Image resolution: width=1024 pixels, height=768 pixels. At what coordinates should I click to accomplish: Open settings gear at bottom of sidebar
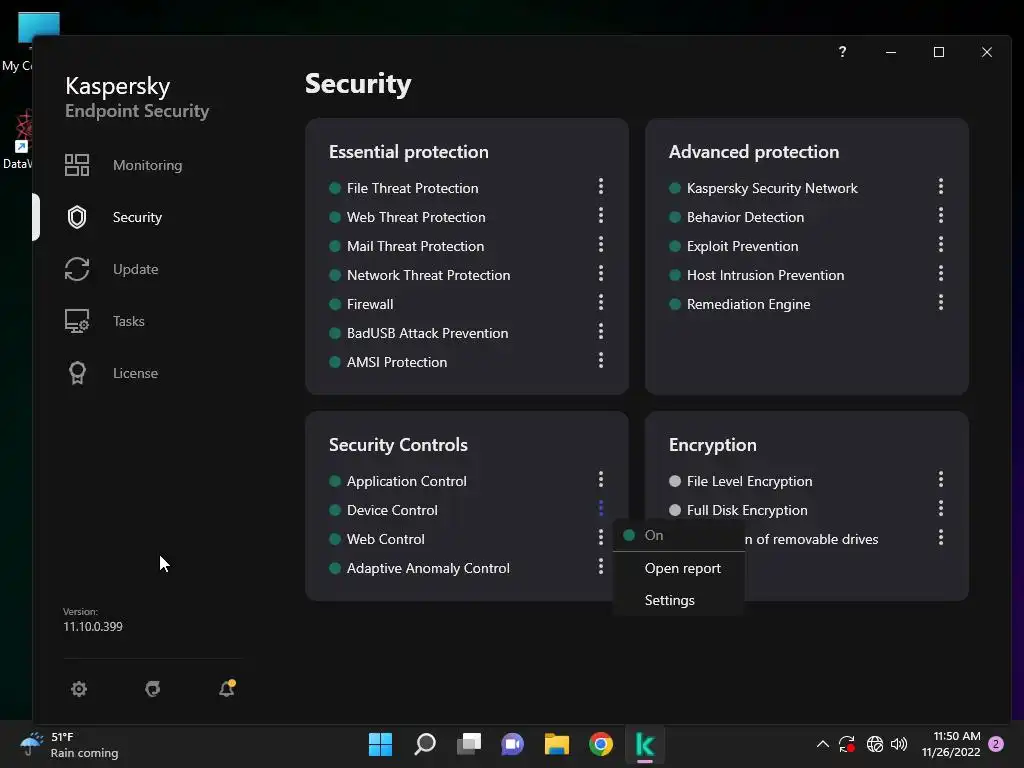click(x=79, y=689)
